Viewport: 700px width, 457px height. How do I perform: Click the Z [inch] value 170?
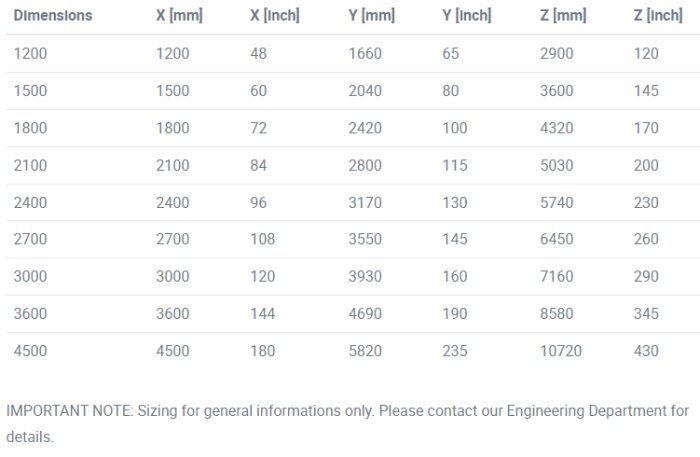pos(646,128)
